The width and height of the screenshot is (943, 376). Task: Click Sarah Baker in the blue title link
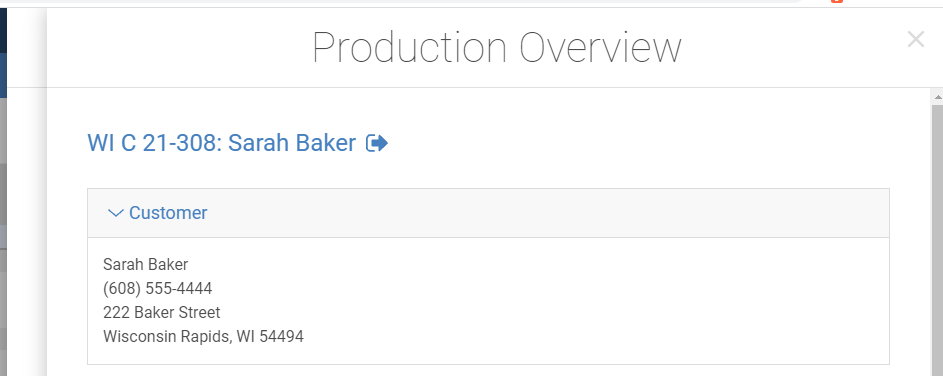292,143
